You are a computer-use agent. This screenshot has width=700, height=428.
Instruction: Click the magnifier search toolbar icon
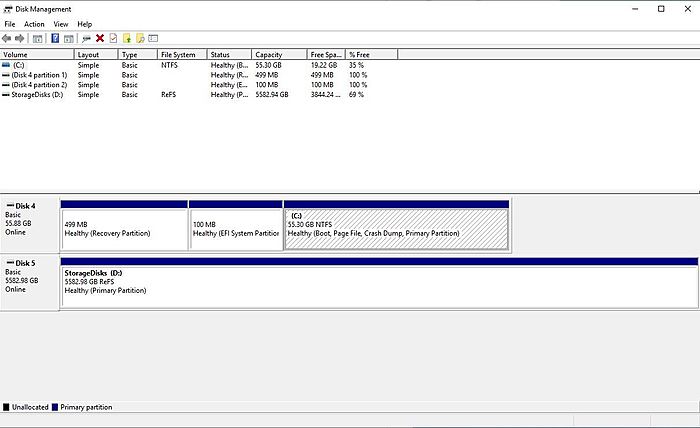click(141, 38)
